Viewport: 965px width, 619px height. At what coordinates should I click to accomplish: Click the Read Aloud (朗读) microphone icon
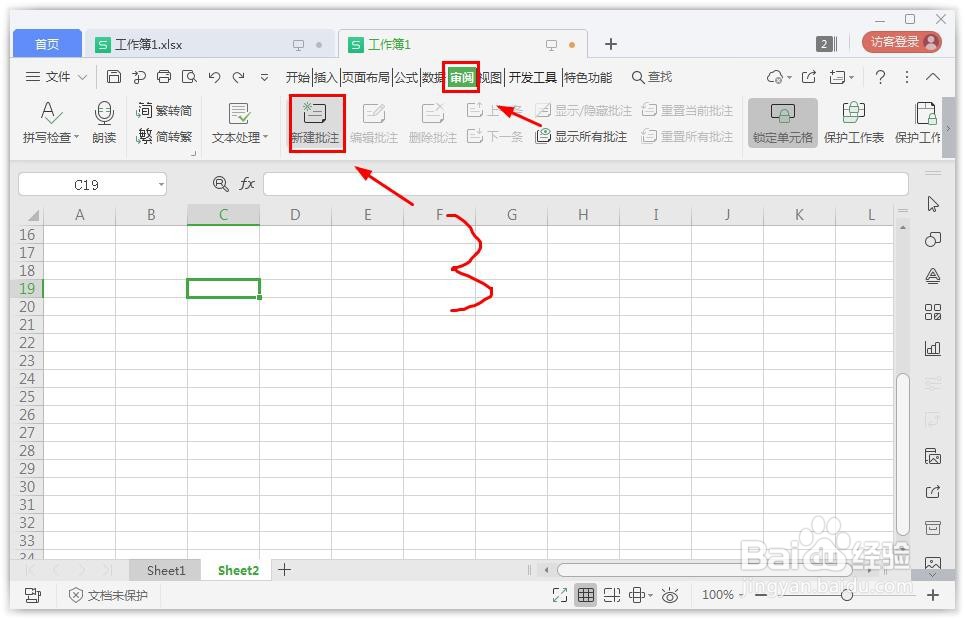tap(104, 113)
